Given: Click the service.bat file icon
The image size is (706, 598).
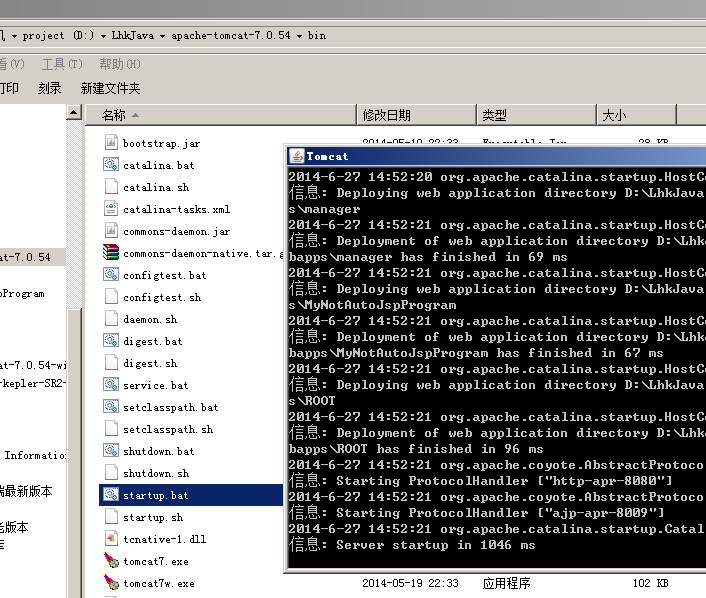Looking at the screenshot, I should tap(111, 385).
